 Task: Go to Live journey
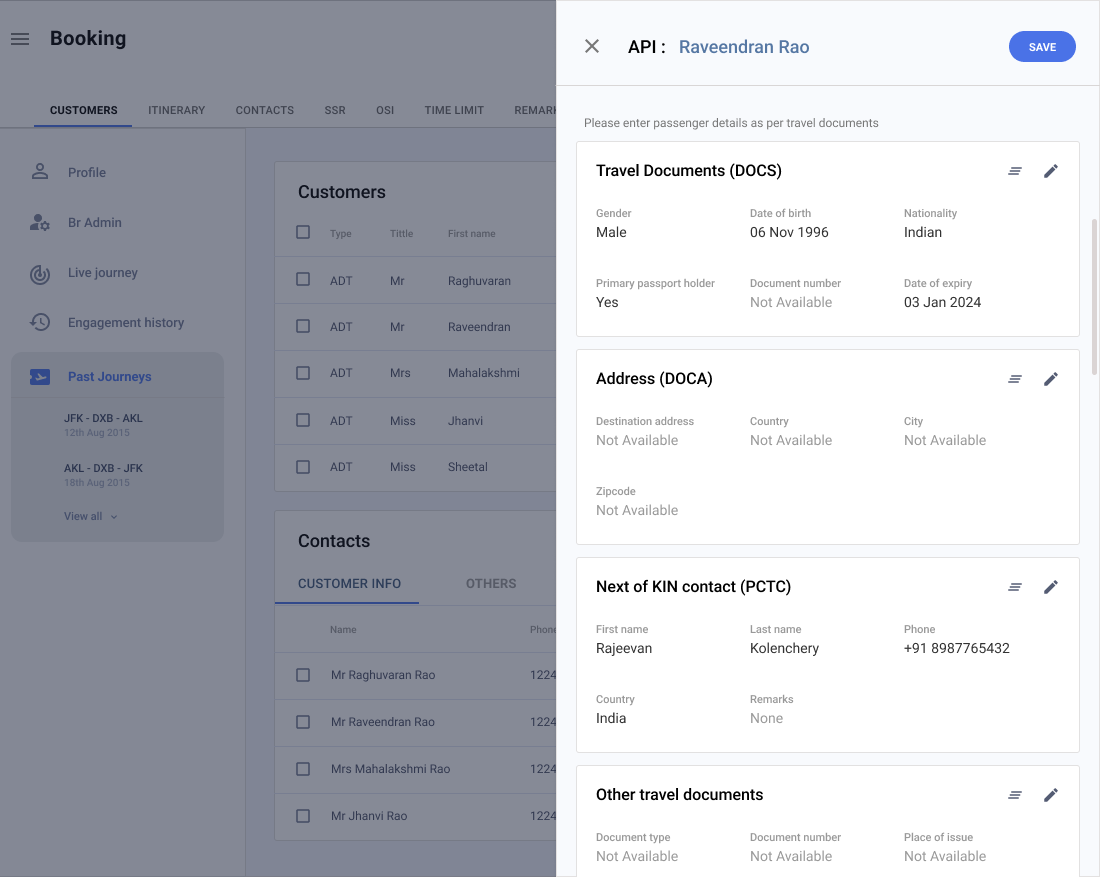click(102, 273)
